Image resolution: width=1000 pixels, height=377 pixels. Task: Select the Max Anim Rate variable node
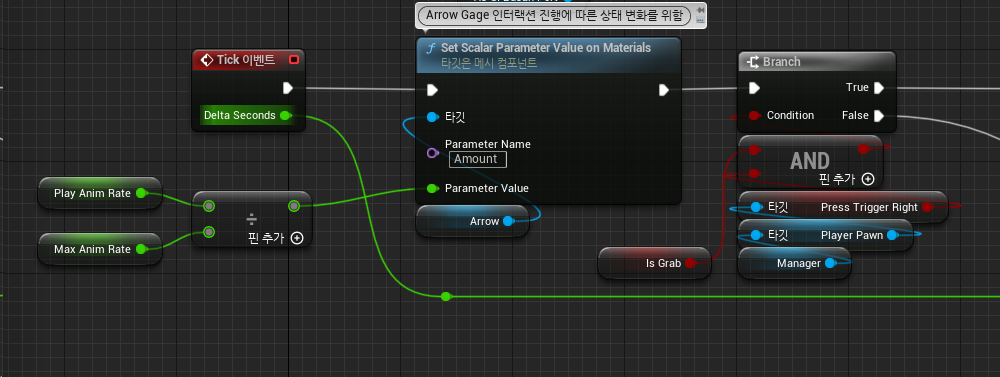click(x=99, y=249)
